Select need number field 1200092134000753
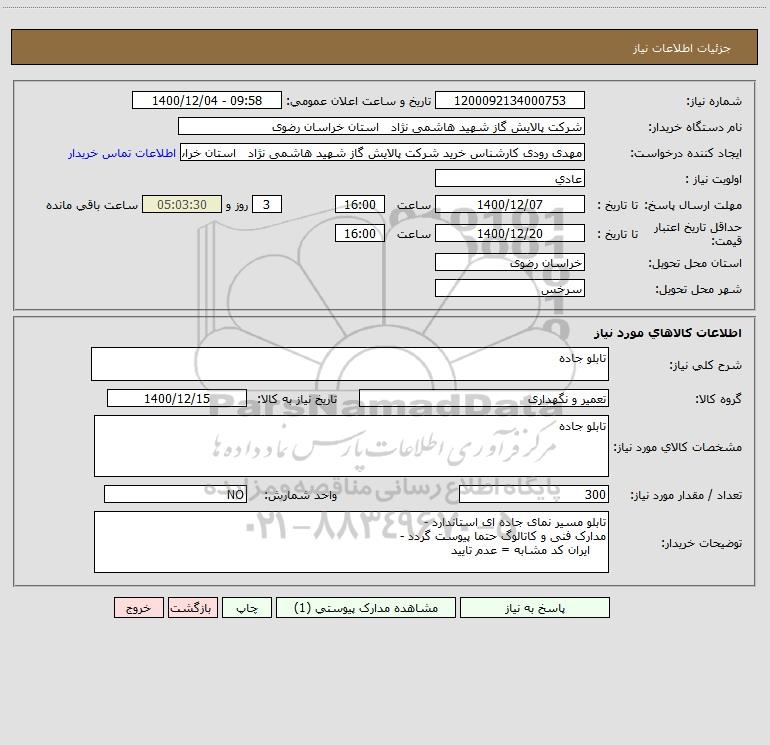Image resolution: width=770 pixels, height=745 pixels. coord(510,100)
